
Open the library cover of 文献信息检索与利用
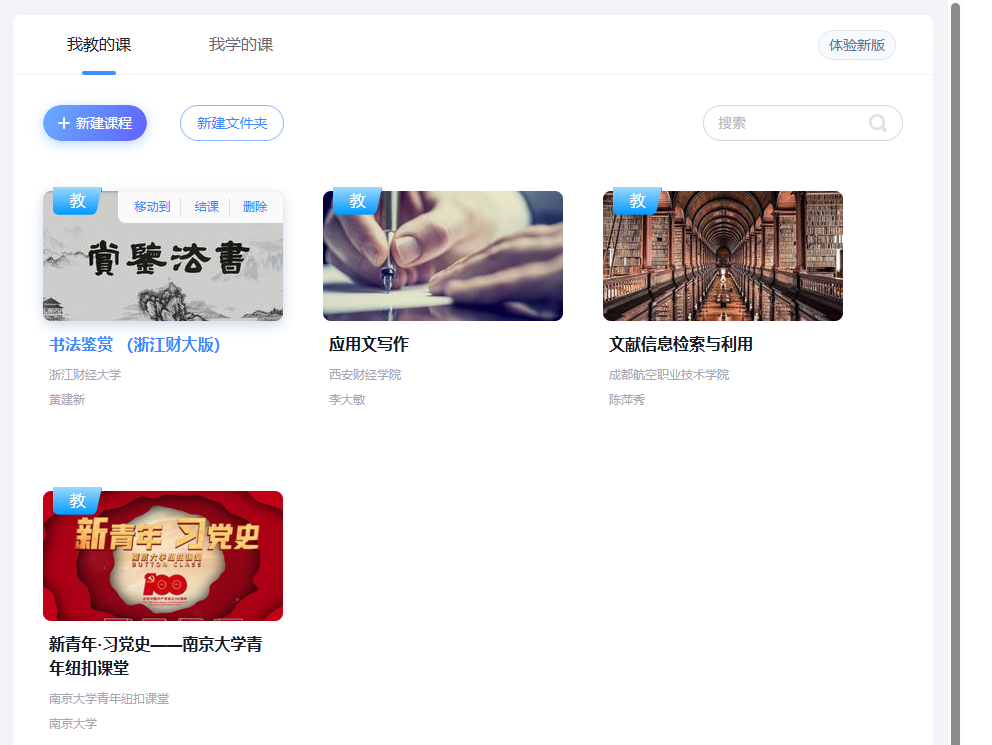[x=723, y=258]
